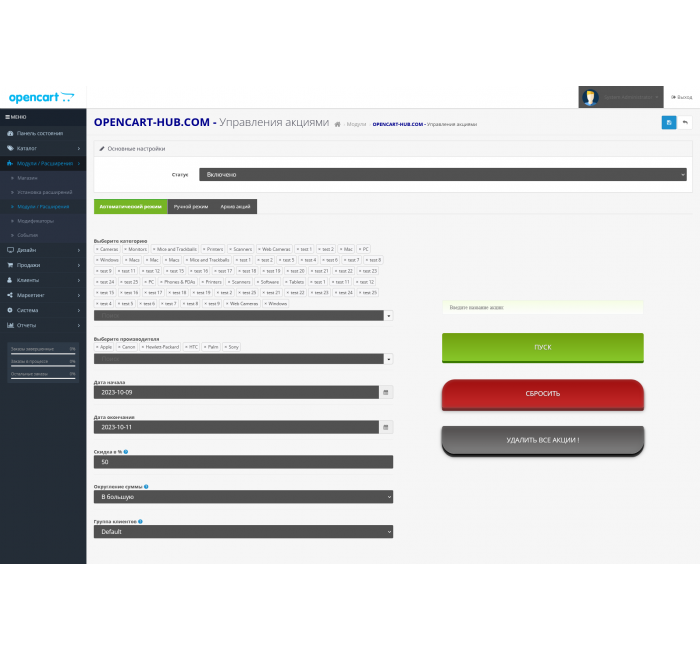Remove the Sony manufacturer tag with ×
This screenshot has width=700, height=650.
coord(225,347)
